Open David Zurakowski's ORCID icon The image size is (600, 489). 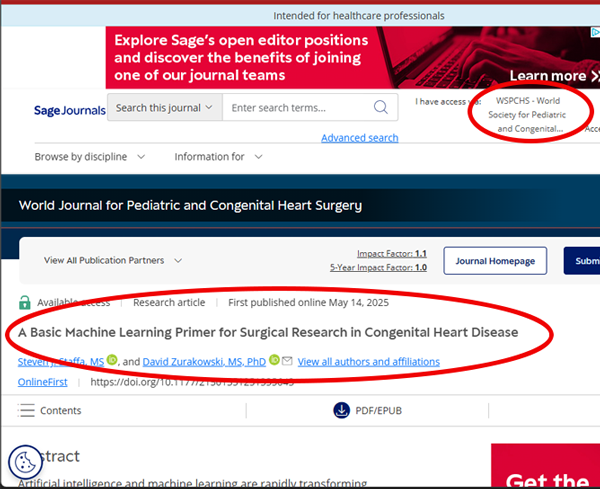click(x=274, y=360)
